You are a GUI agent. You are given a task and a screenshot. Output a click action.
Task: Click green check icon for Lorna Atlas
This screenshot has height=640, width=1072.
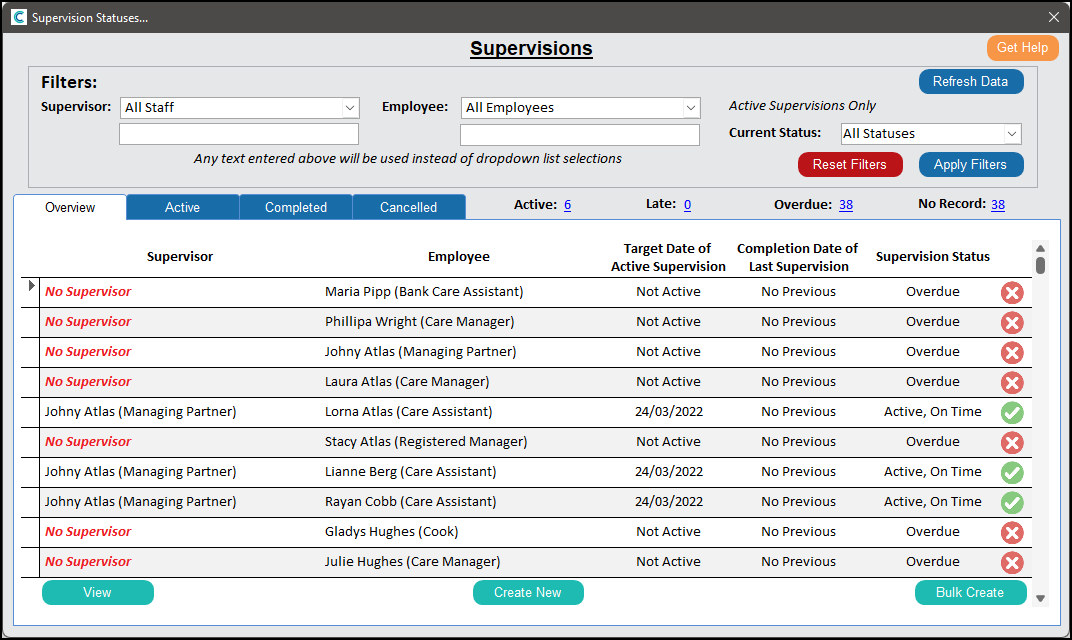tap(1012, 412)
